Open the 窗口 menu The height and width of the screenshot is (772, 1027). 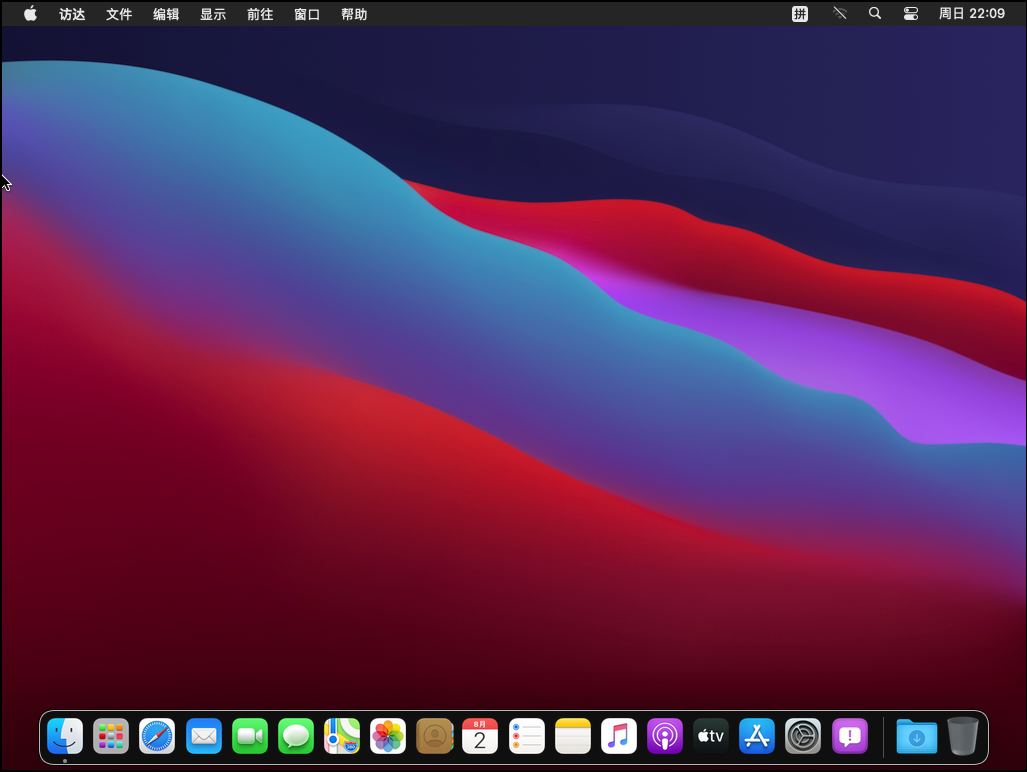(x=307, y=14)
